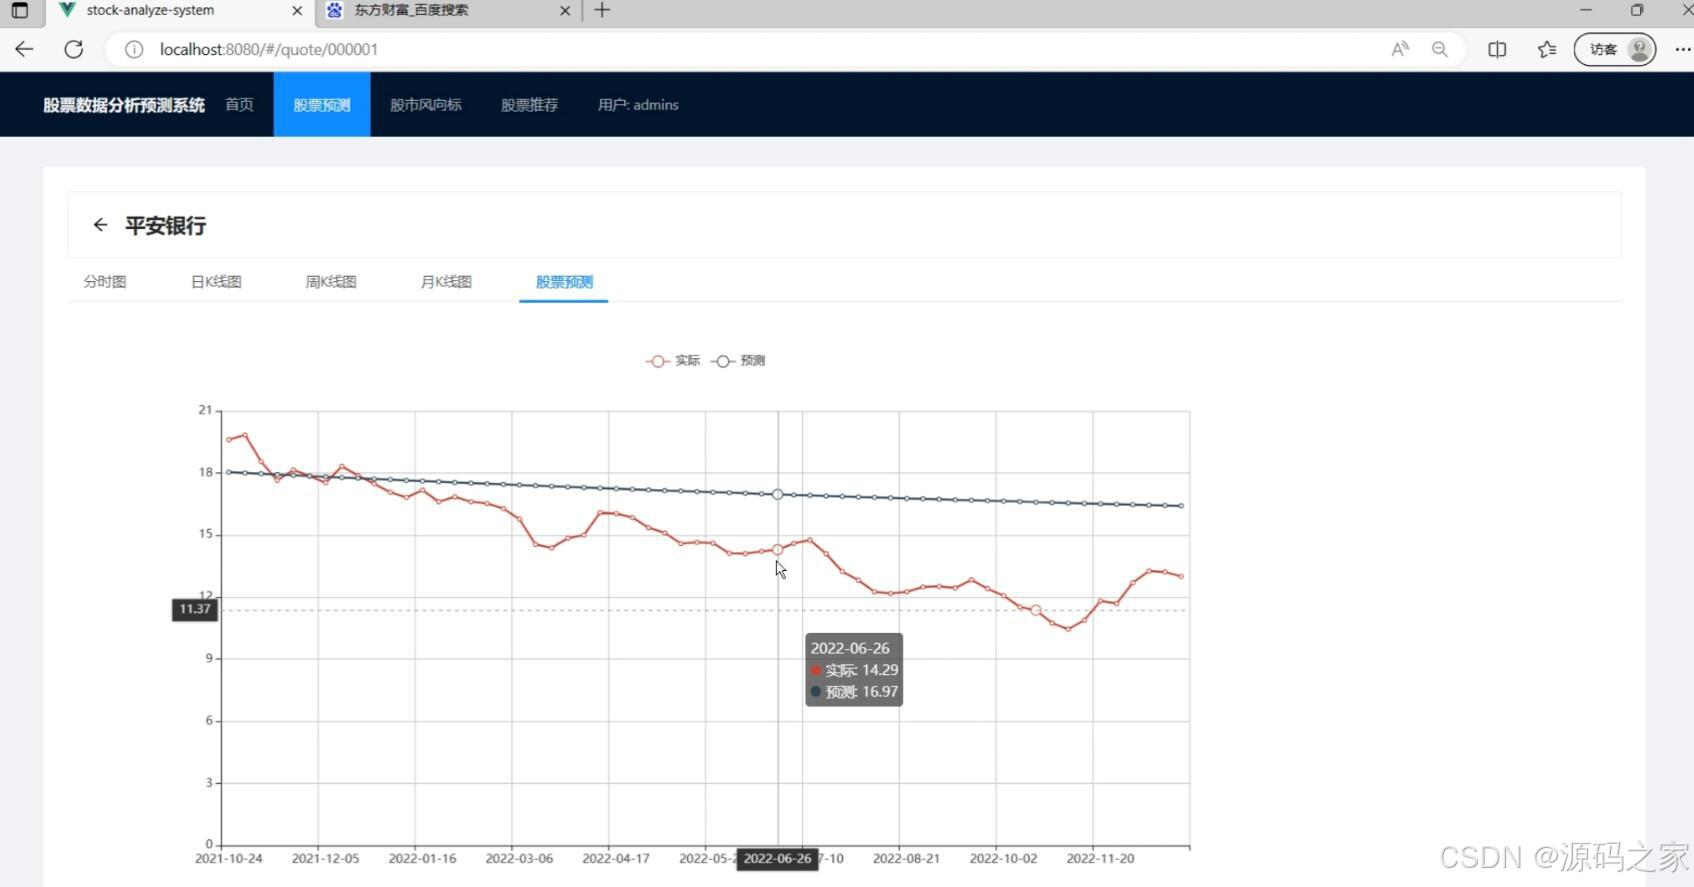Switch to the 东方财富_百度搜索 browser tab
Screen dimensions: 1694x887
coord(448,11)
